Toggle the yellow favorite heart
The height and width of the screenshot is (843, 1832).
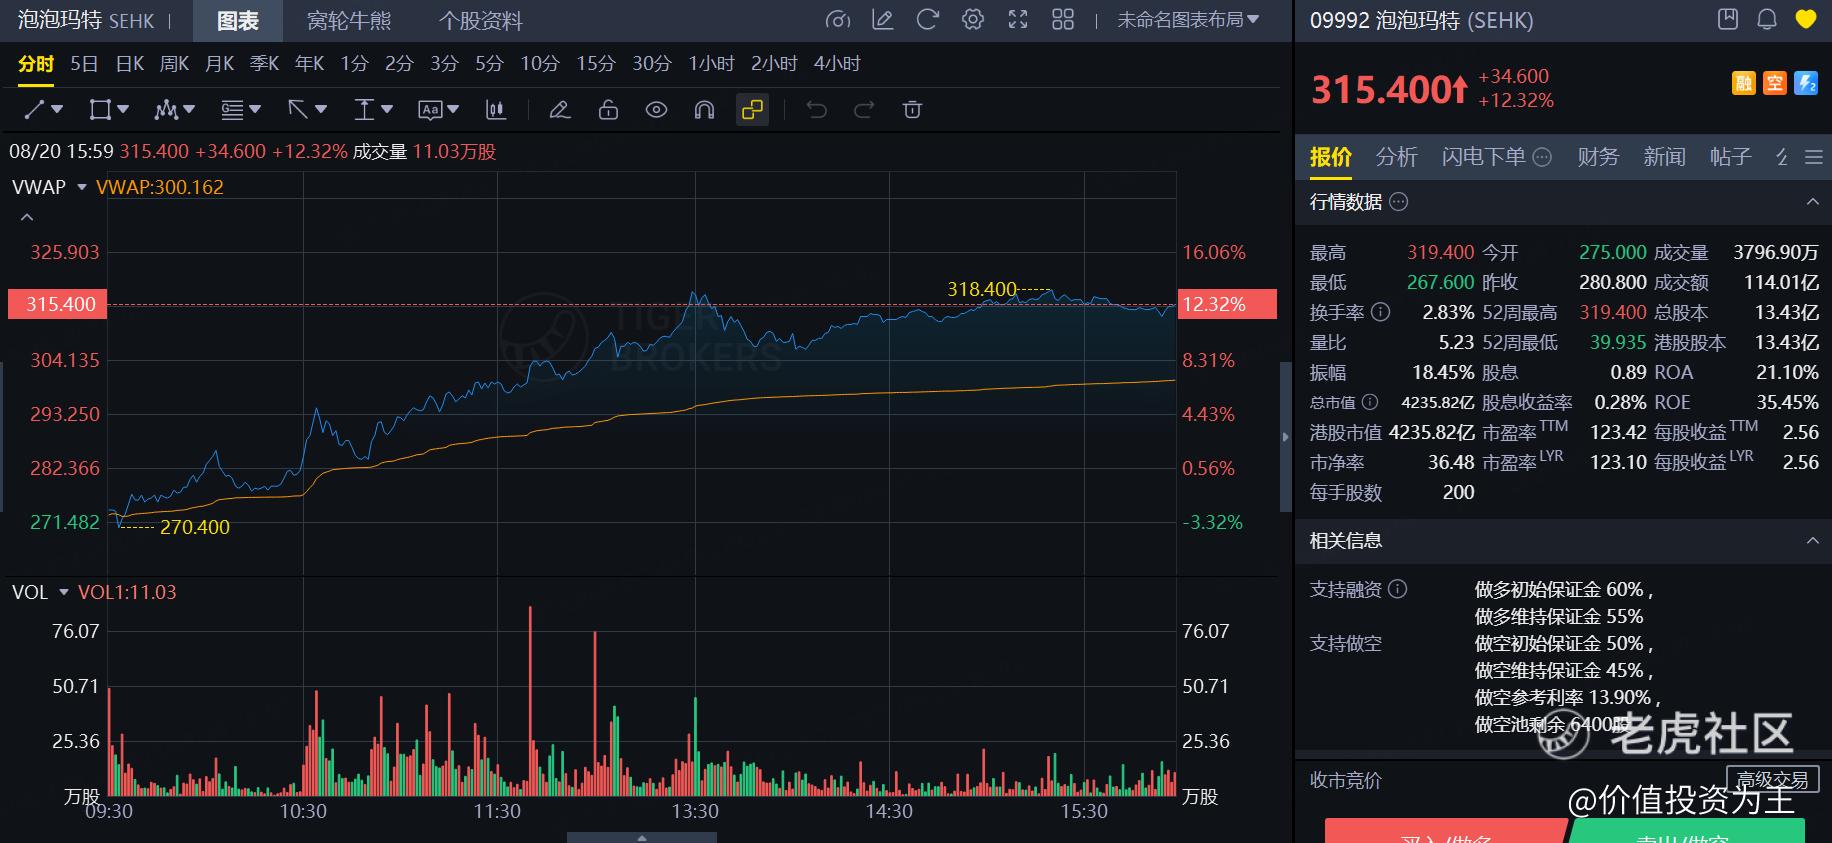1805,20
